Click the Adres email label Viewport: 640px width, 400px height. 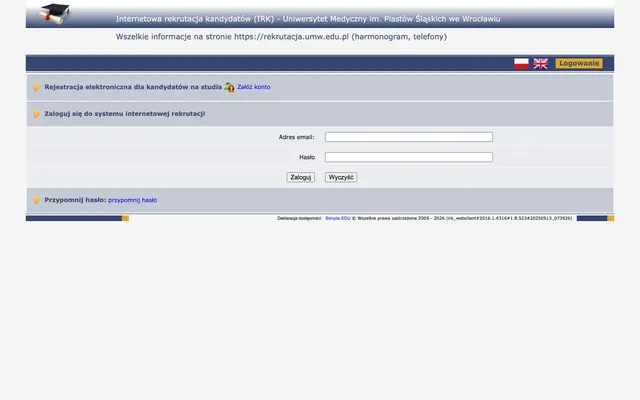coord(296,137)
